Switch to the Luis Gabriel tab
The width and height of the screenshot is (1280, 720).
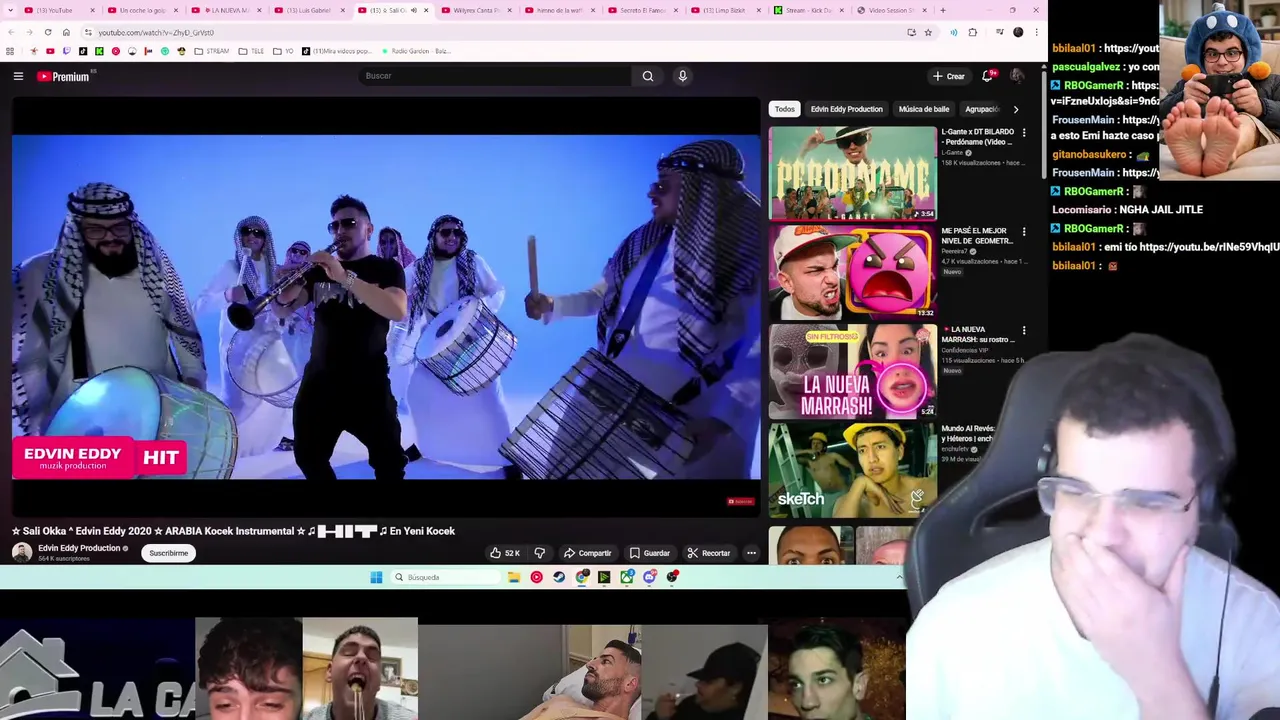click(x=308, y=10)
